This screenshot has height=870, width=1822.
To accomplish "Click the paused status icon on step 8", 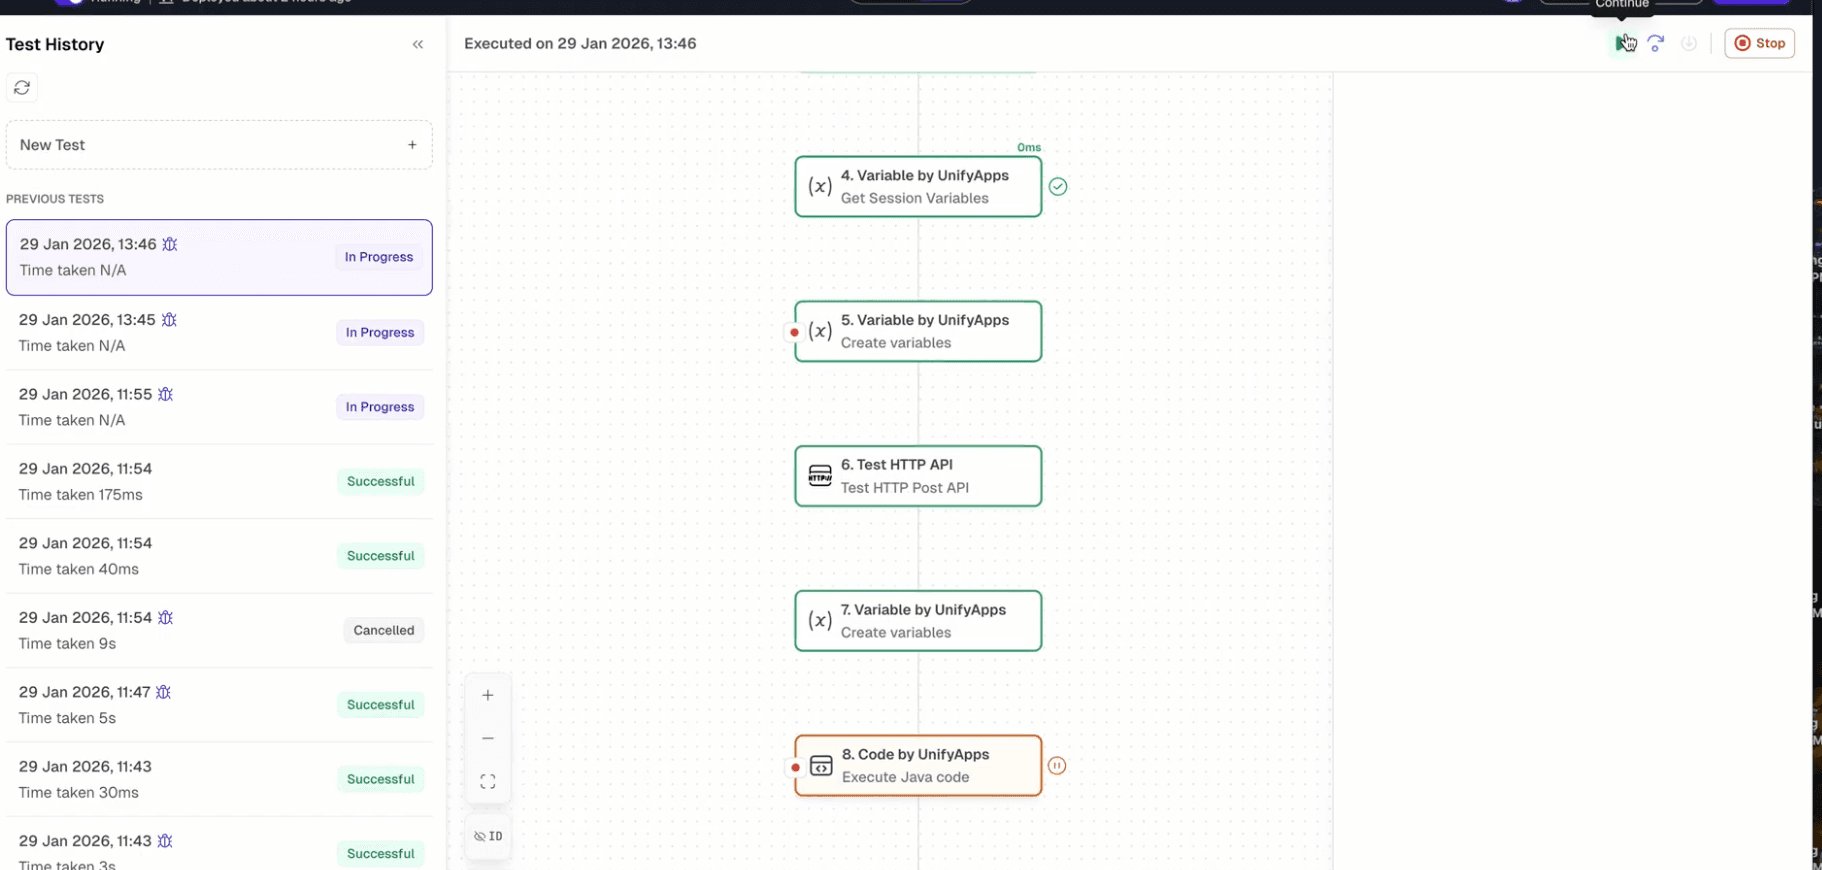I will click(1057, 766).
